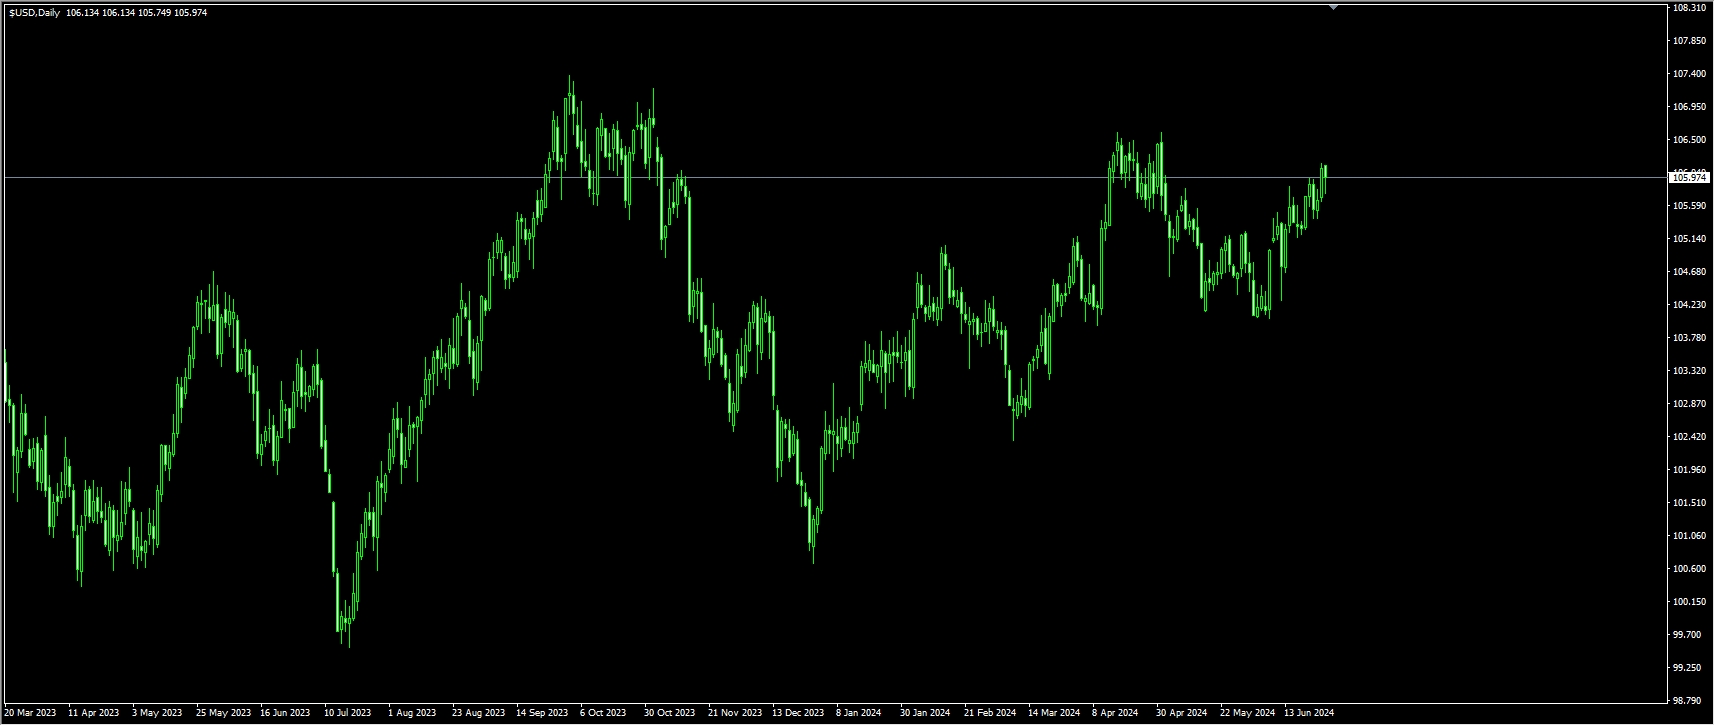Click the gray chart shift triangle marker
The height and width of the screenshot is (726, 1715).
(x=1333, y=6)
